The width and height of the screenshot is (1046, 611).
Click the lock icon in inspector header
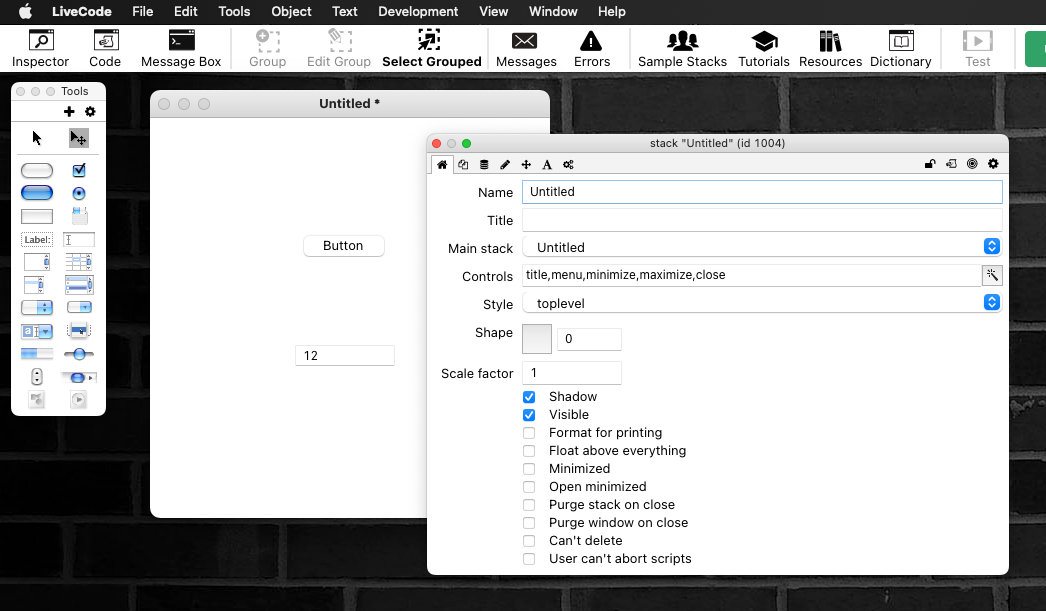(930, 164)
